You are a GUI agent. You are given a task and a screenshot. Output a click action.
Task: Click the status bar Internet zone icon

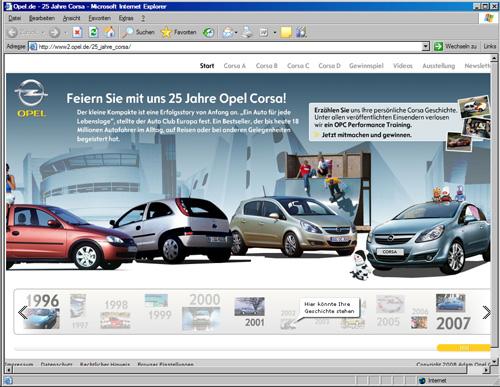pos(422,380)
